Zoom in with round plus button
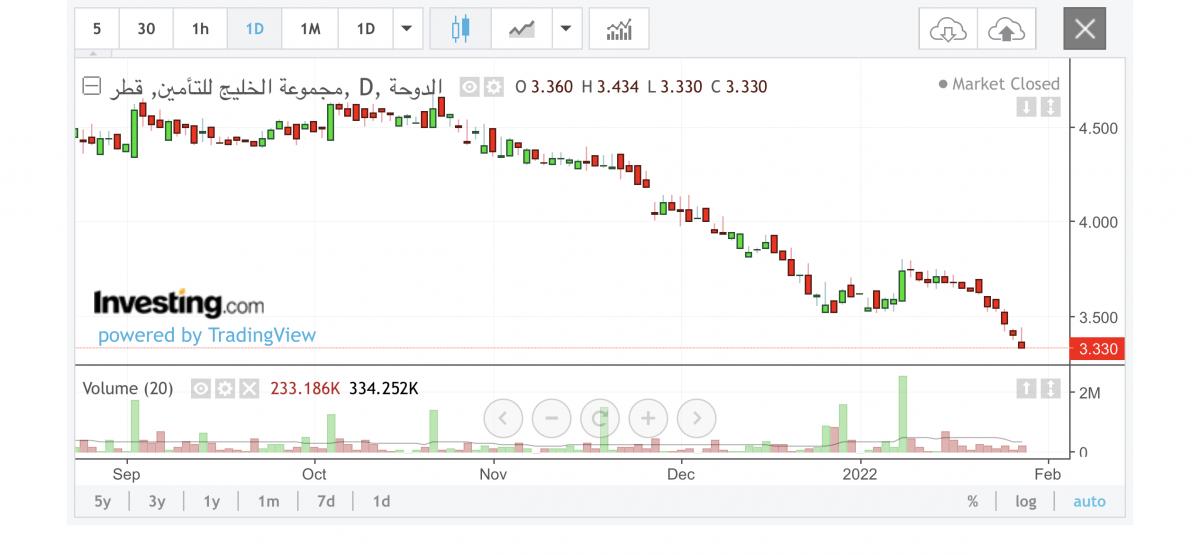This screenshot has width=1200, height=555. coord(648,417)
